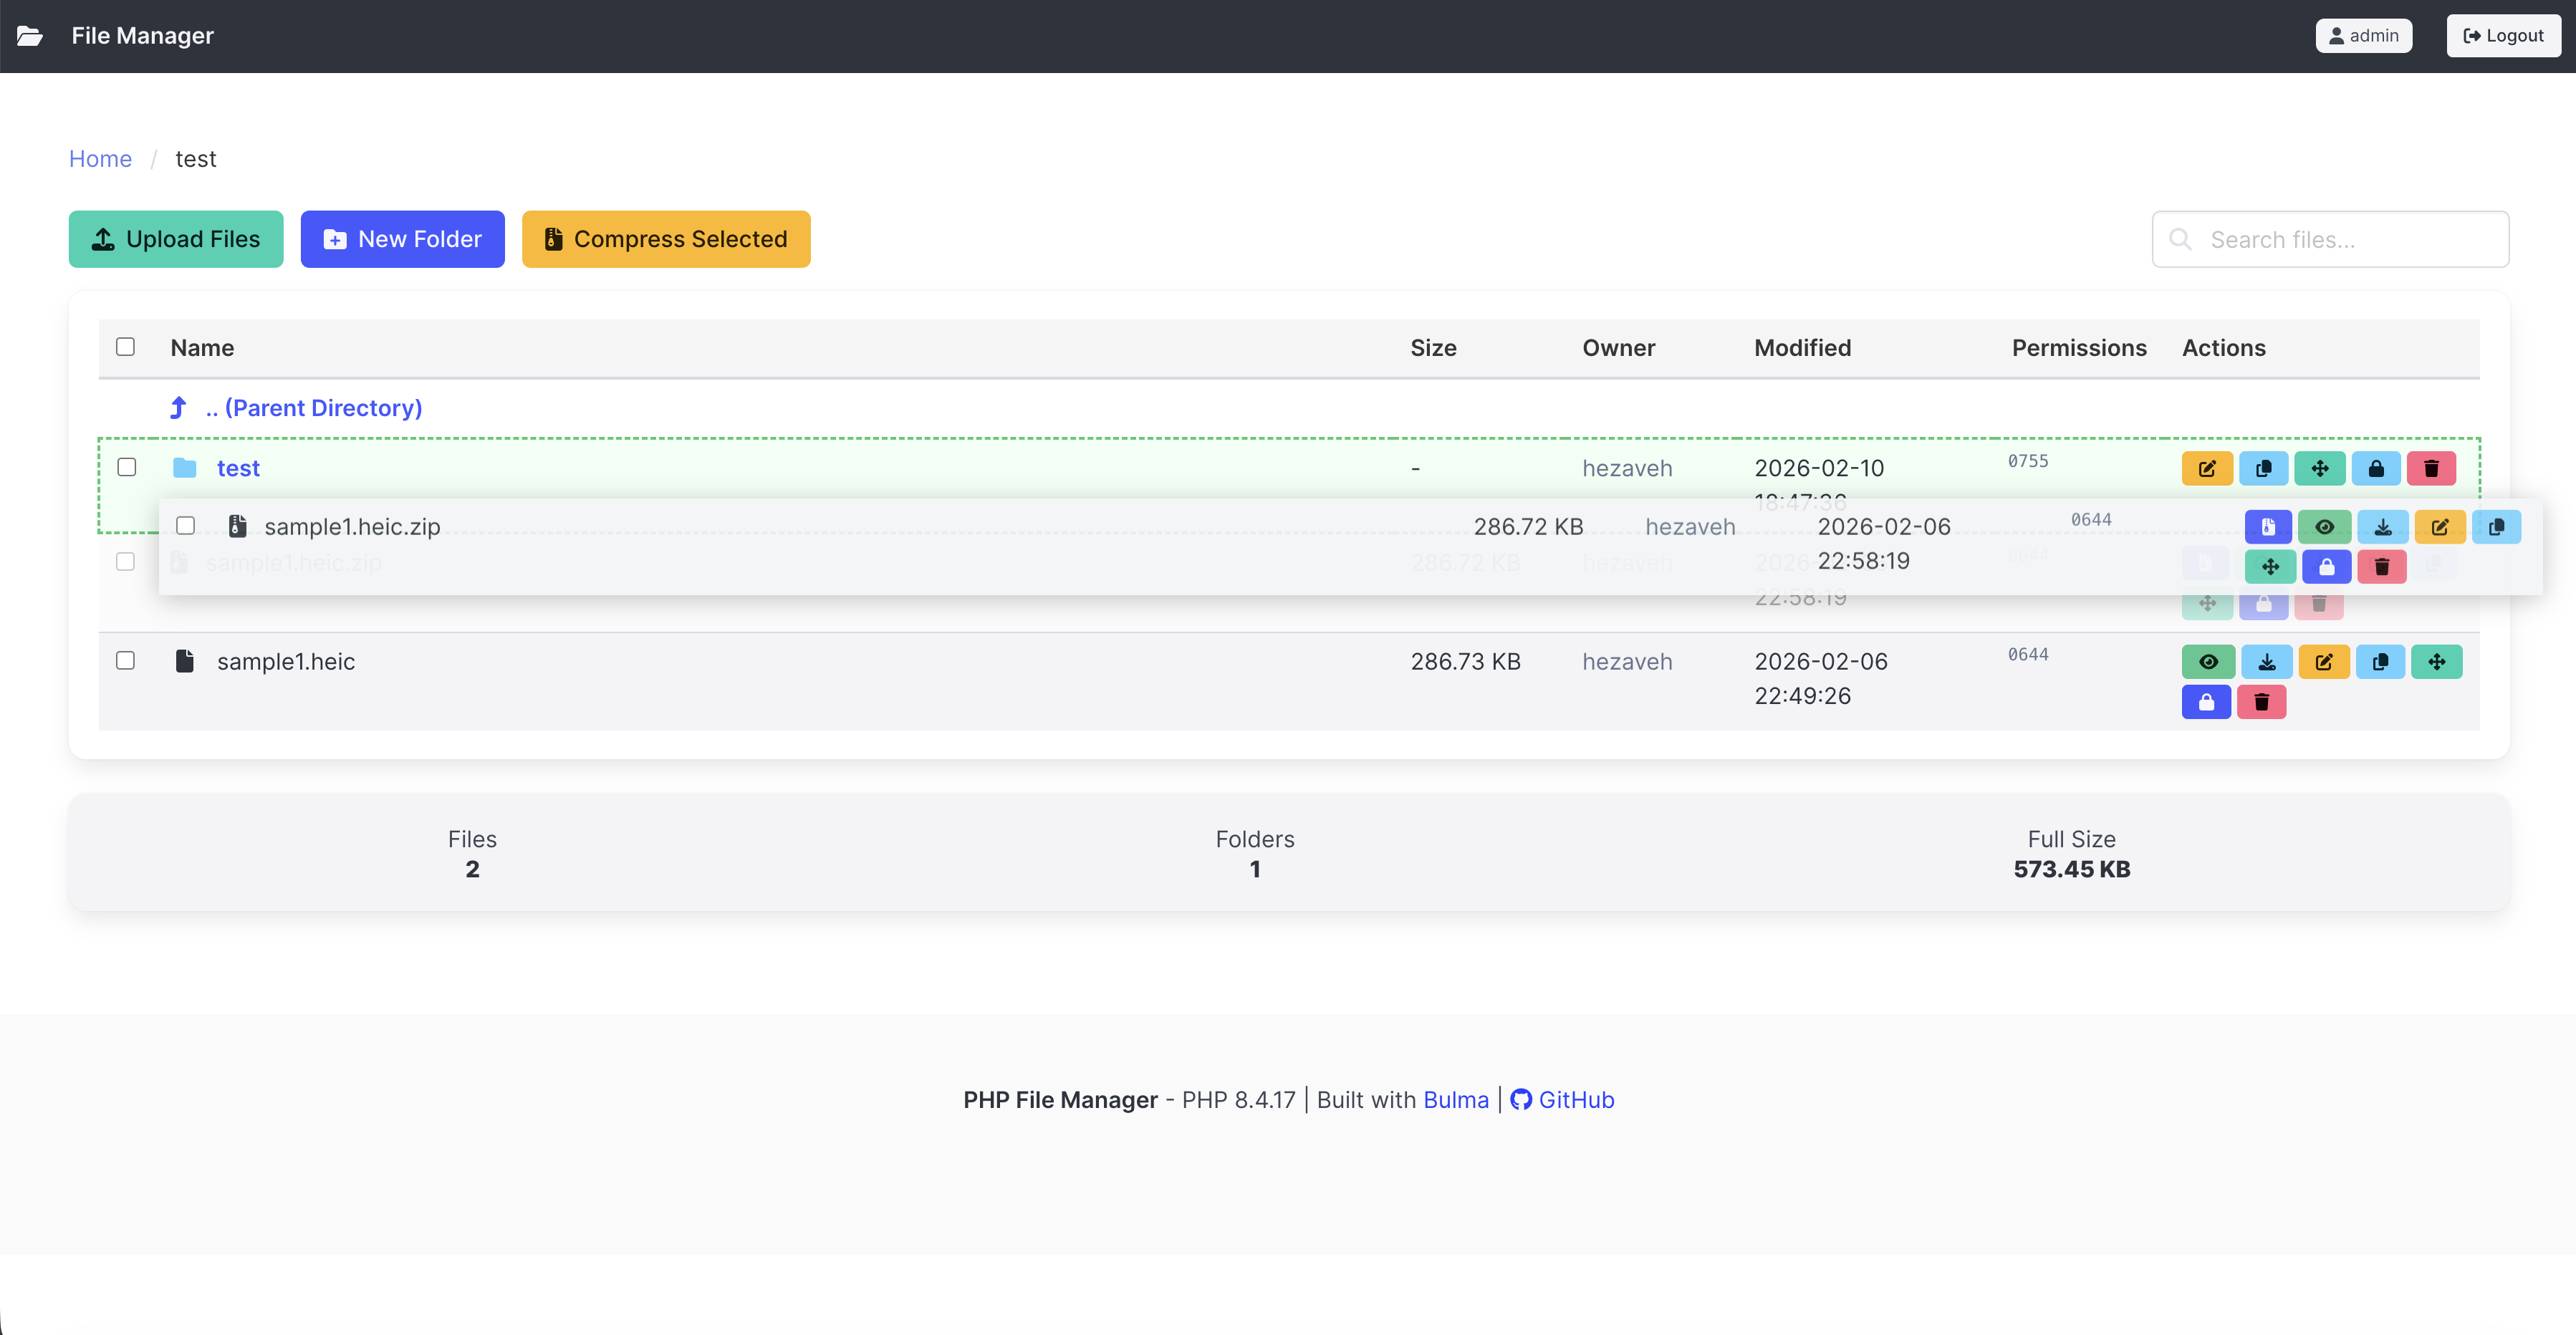Click the Upload Files button
The height and width of the screenshot is (1335, 2576).
click(175, 239)
